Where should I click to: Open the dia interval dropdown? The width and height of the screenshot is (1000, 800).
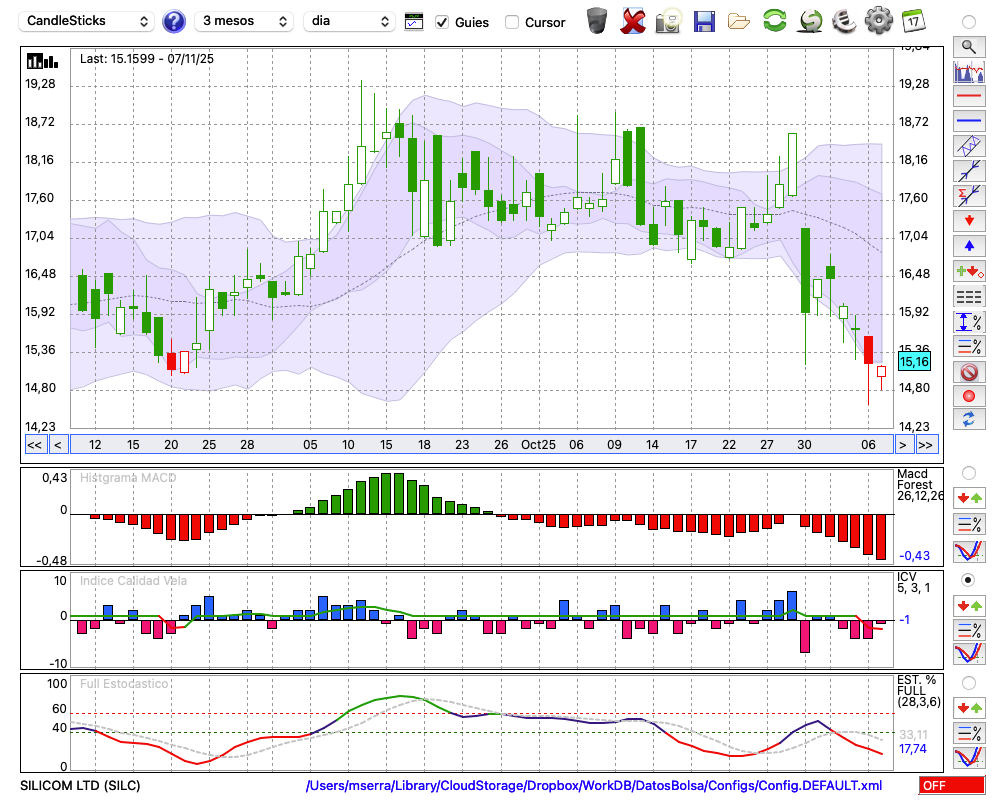(349, 21)
